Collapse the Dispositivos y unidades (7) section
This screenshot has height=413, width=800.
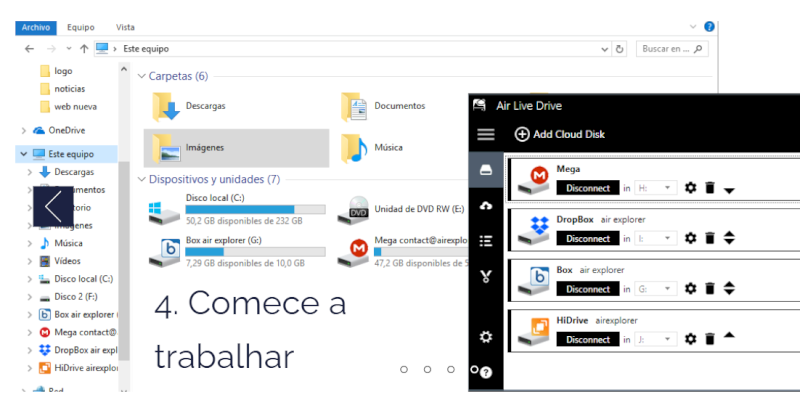(x=142, y=180)
